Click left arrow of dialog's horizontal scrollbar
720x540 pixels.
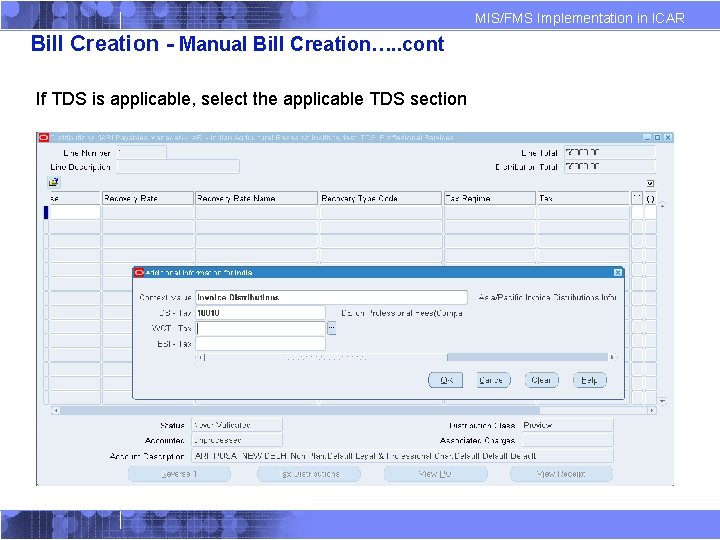coord(200,357)
